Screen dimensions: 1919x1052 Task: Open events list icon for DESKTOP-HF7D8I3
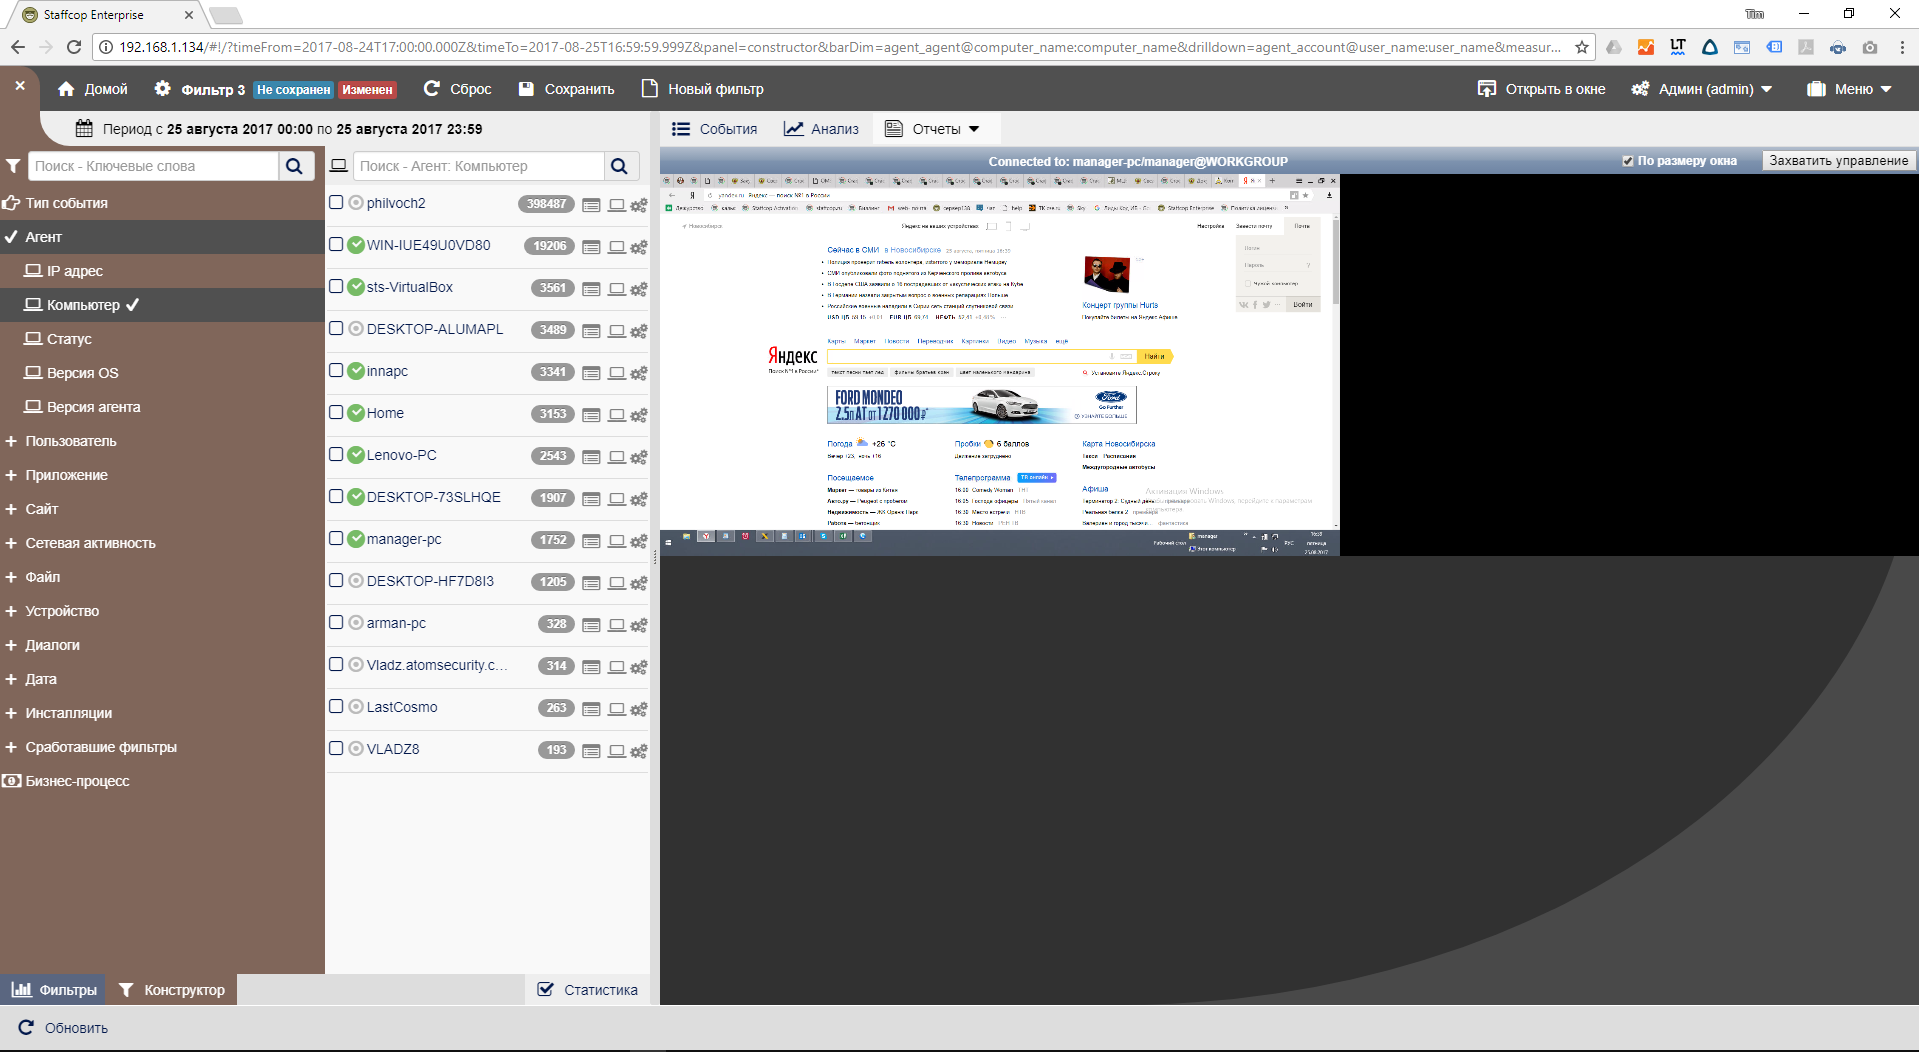click(x=592, y=583)
